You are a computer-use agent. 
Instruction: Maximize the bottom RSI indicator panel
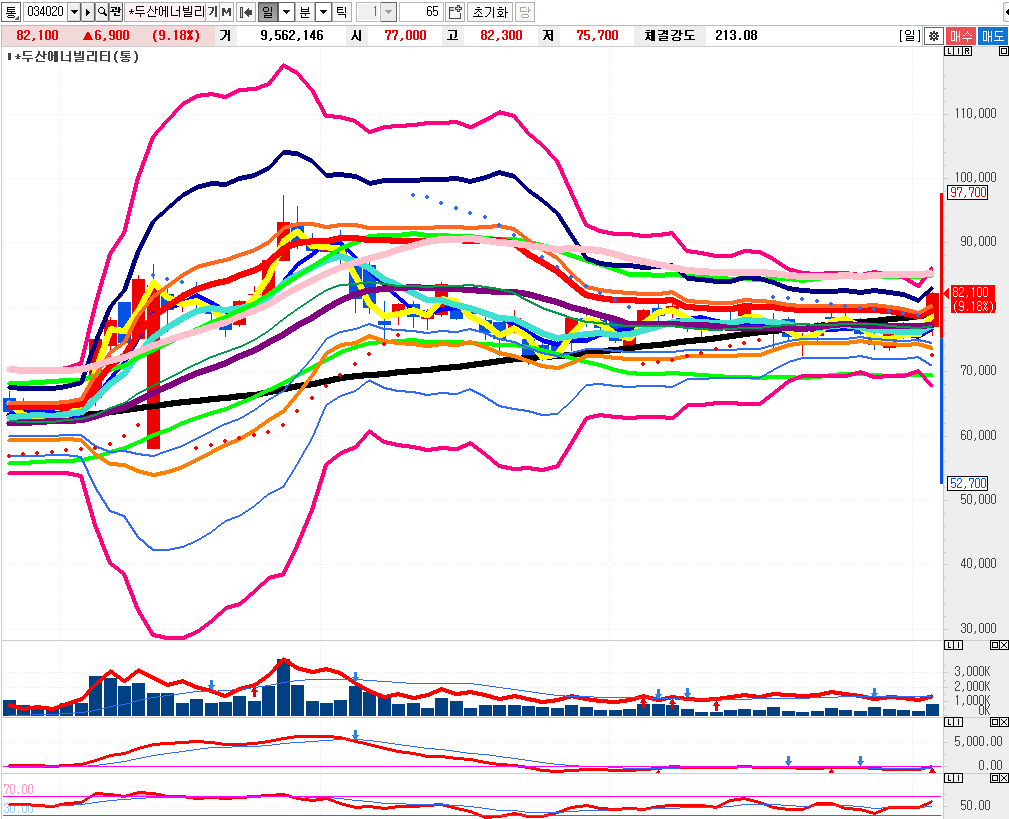click(x=995, y=778)
